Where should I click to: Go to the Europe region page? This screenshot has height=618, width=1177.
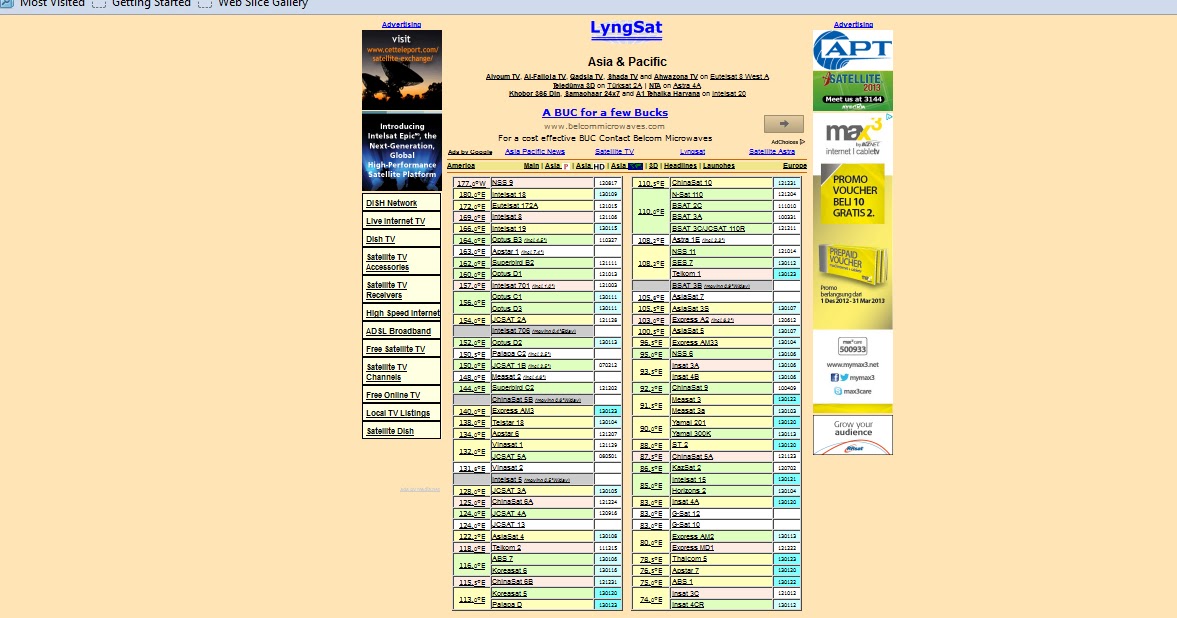coord(794,166)
